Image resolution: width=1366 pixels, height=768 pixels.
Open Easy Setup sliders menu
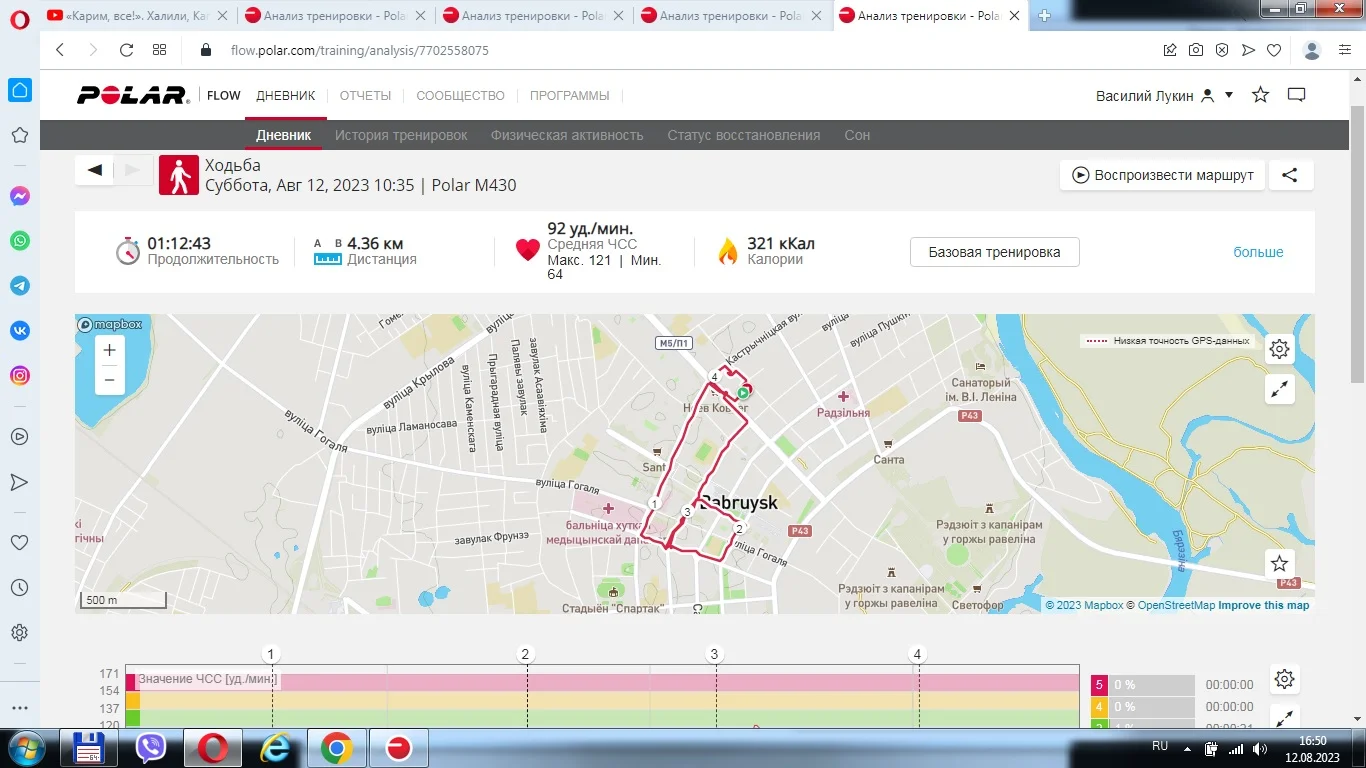(1346, 50)
